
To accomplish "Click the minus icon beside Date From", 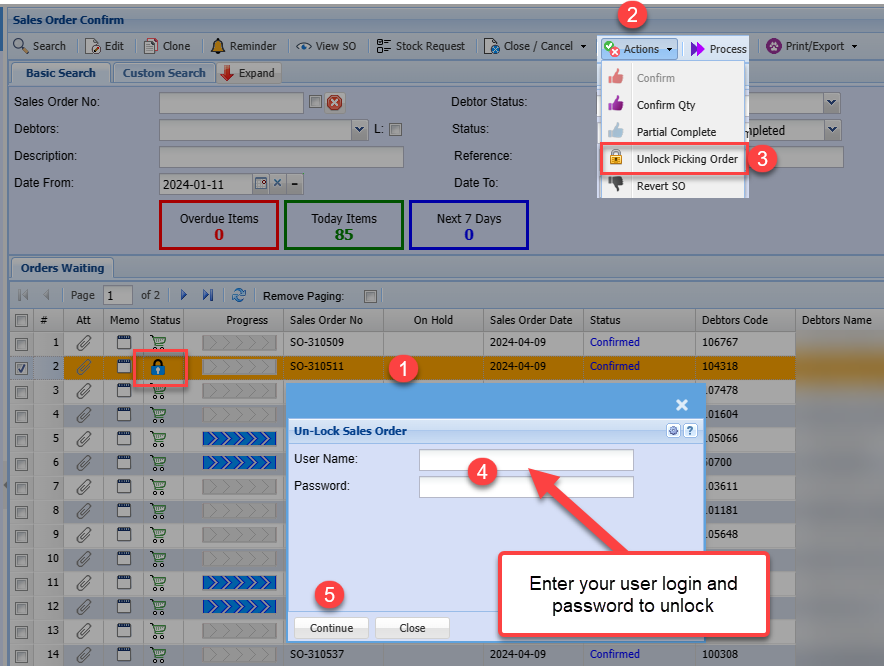I will click(x=295, y=184).
